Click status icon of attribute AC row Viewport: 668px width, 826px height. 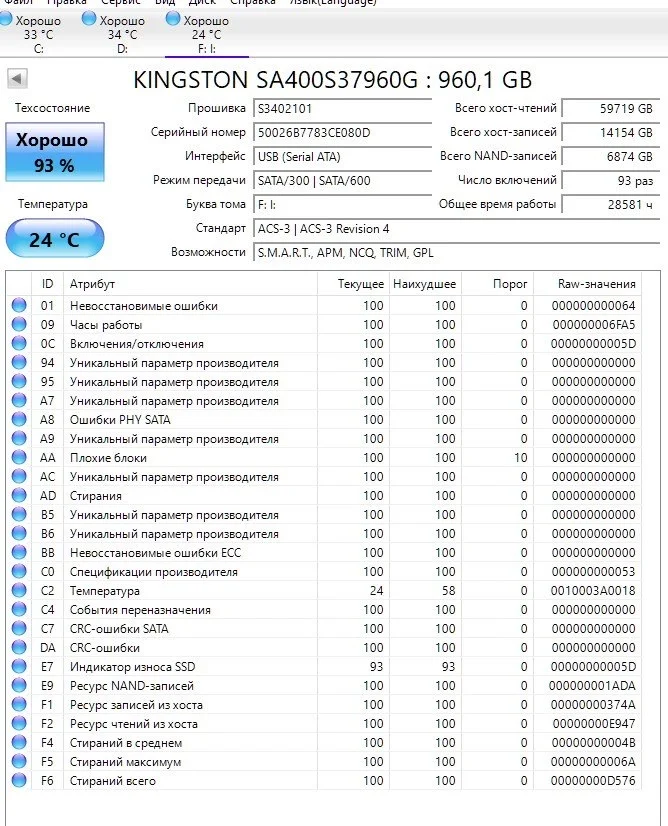pyautogui.click(x=19, y=476)
